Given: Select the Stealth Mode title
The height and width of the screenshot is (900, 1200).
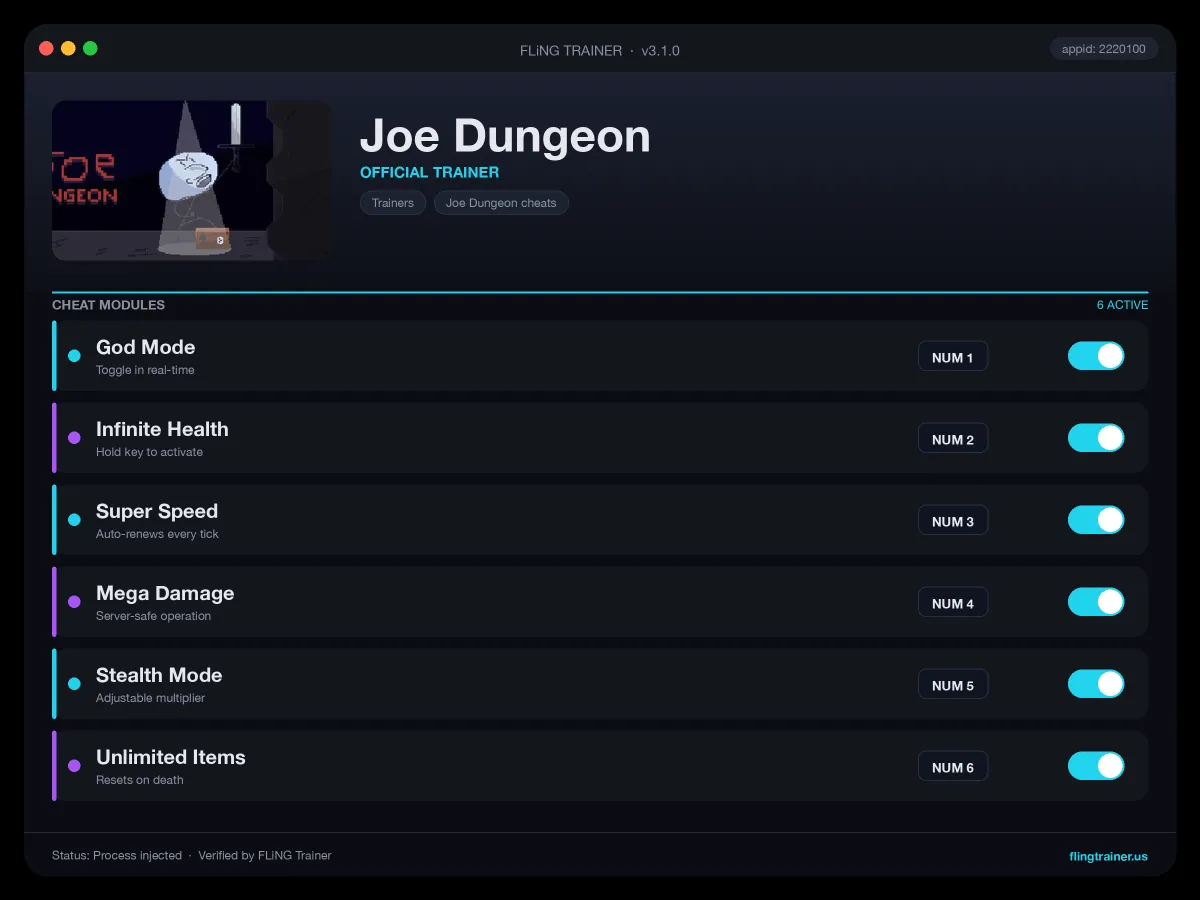Looking at the screenshot, I should [x=159, y=675].
